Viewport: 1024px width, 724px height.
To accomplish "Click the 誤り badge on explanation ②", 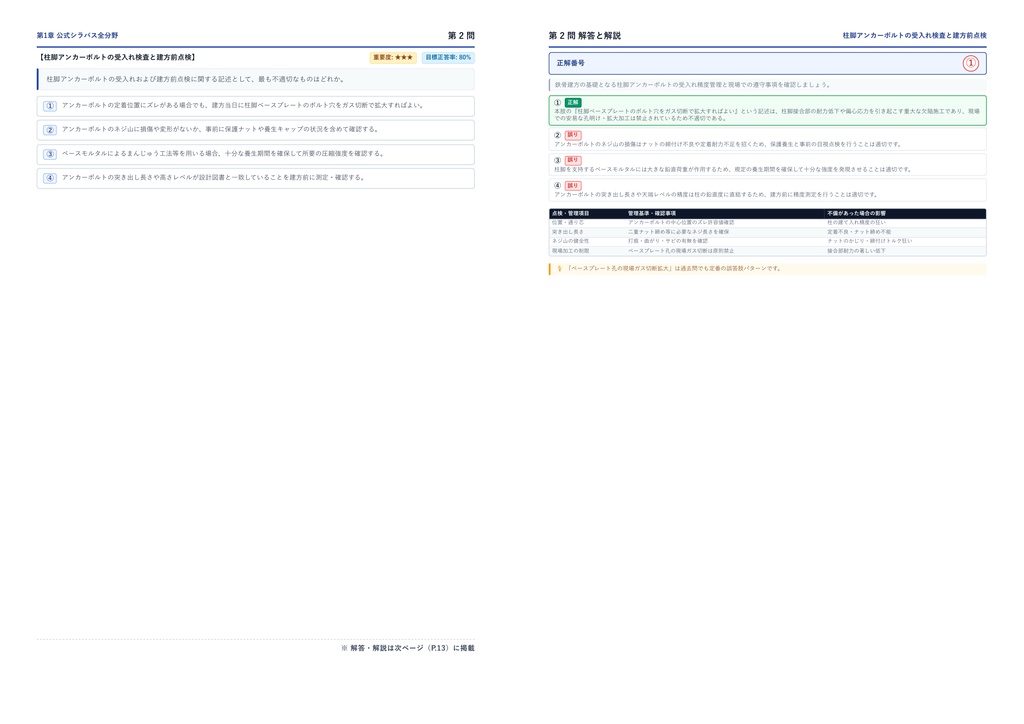I will (x=573, y=135).
